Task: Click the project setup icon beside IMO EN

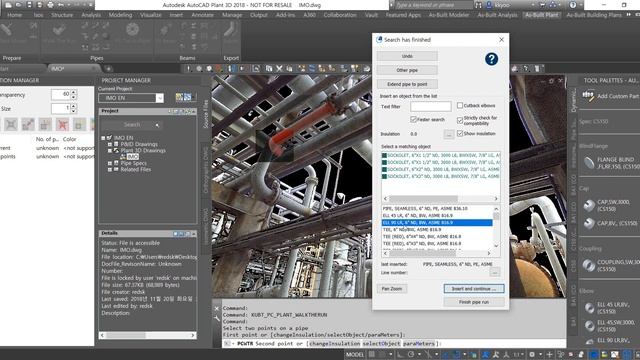Action: (x=179, y=97)
